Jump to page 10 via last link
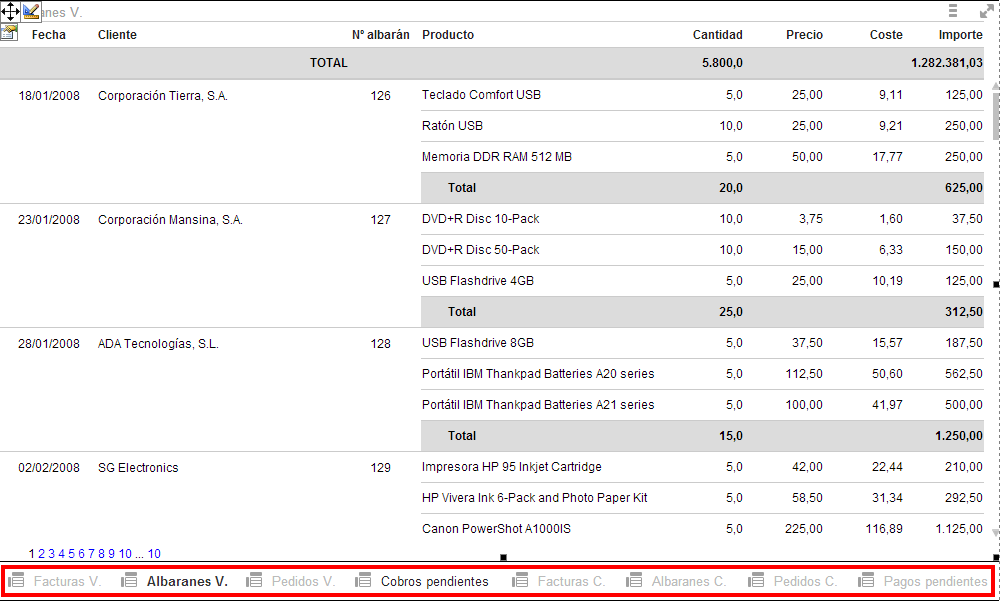 [155, 554]
